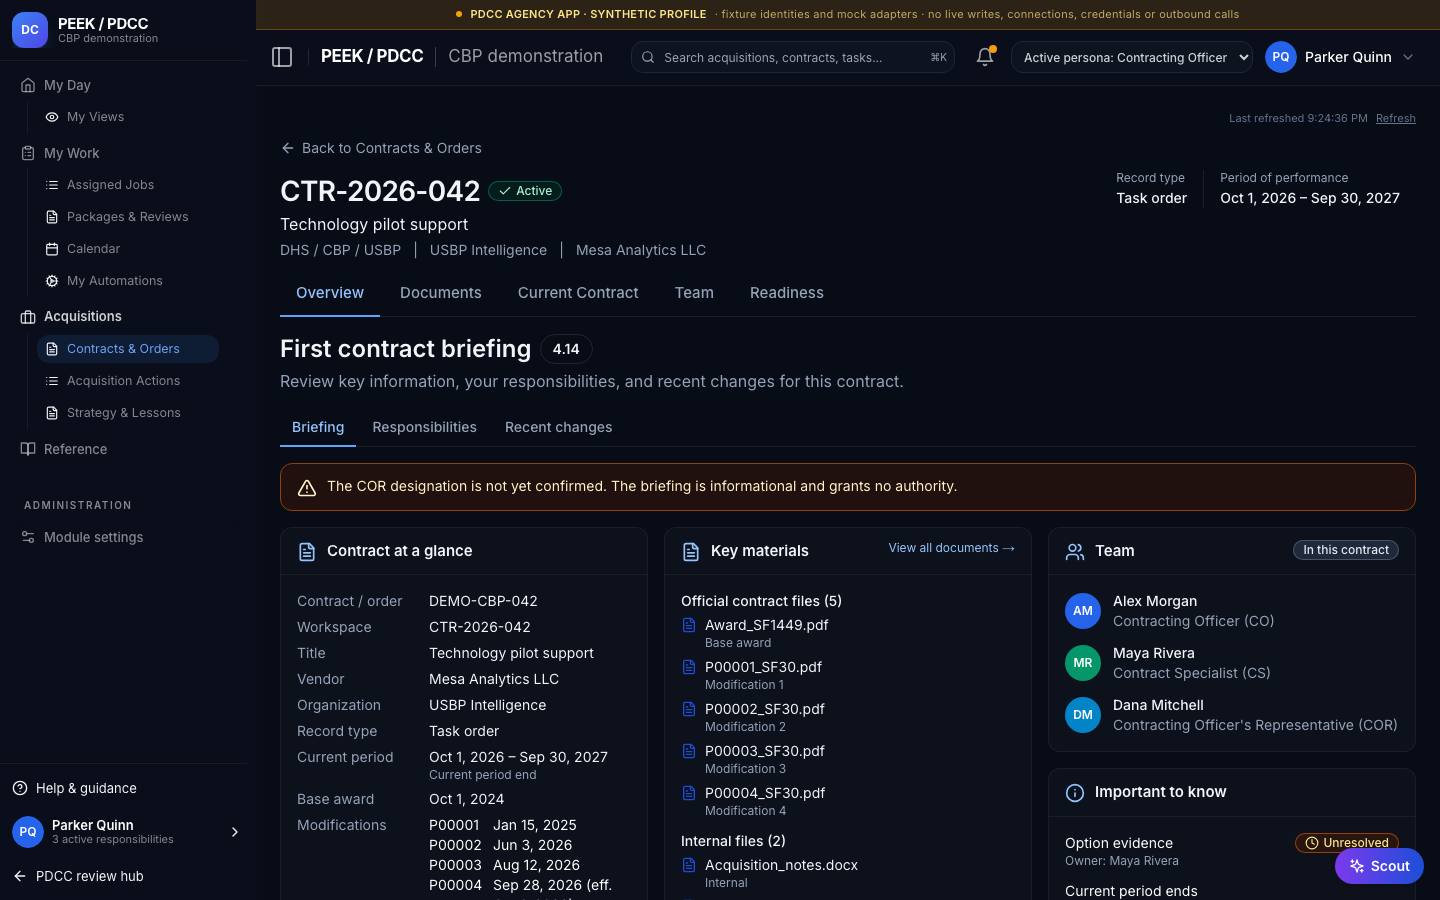Expand the Parker Quinn account menu chevron

pos(1408,57)
